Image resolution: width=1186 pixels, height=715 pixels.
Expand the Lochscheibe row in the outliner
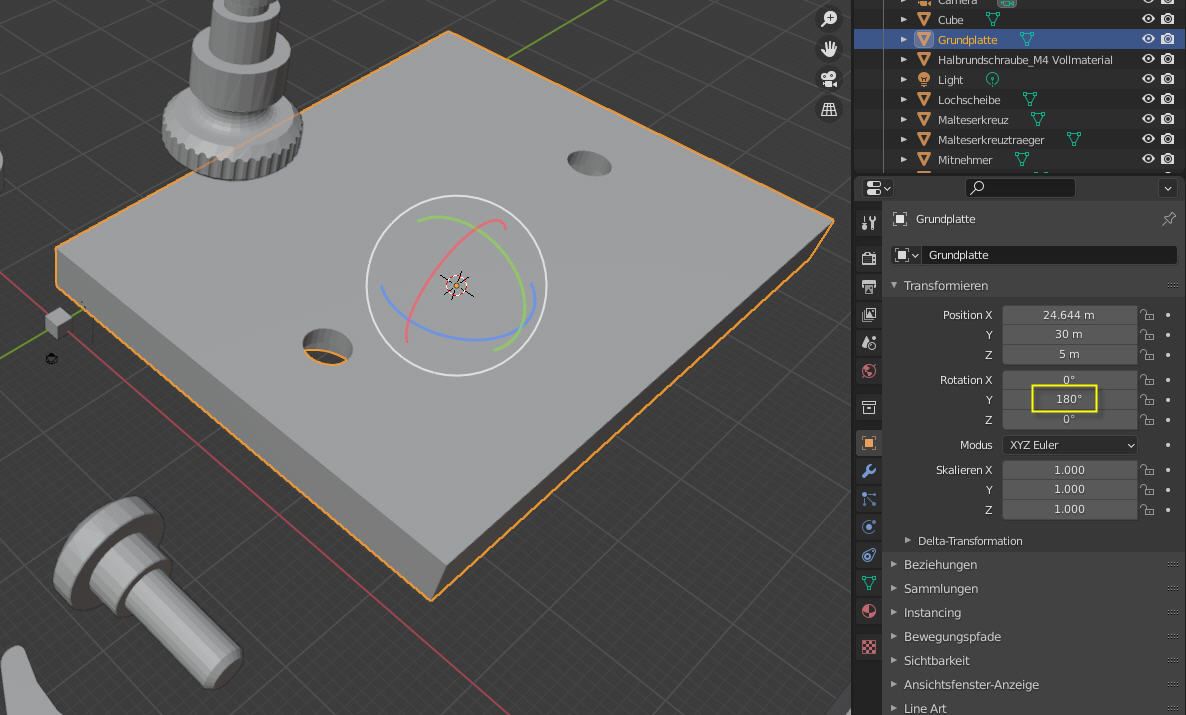point(904,99)
